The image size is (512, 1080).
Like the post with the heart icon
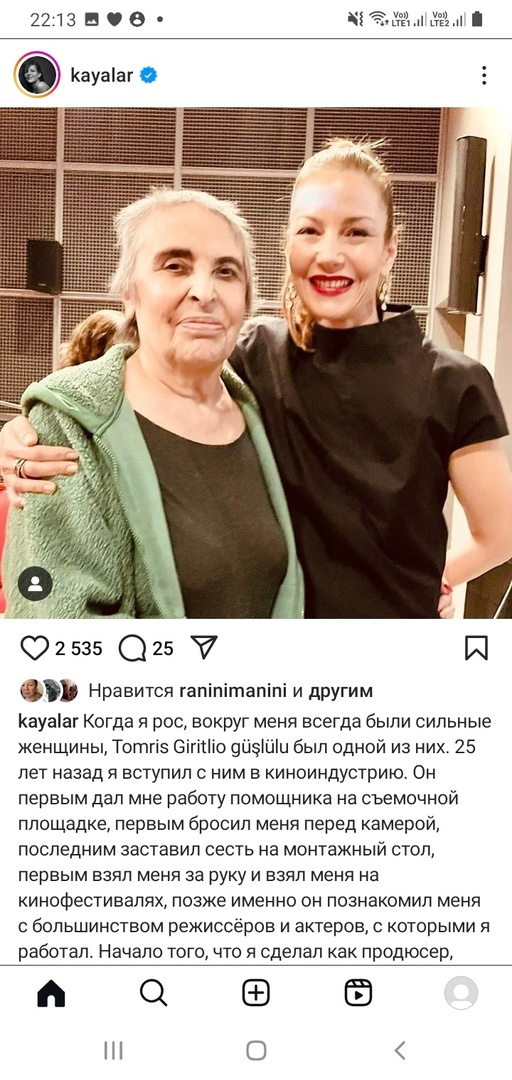[34, 648]
